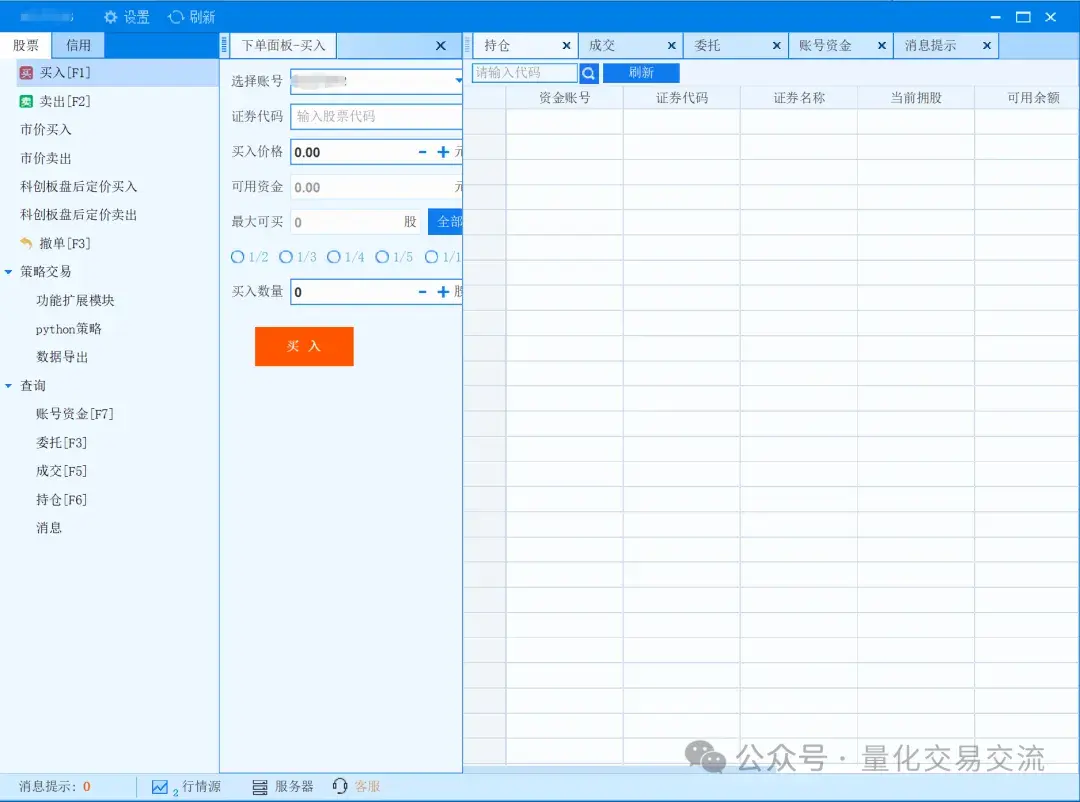
Task: Close the 成交 tab
Action: click(672, 45)
